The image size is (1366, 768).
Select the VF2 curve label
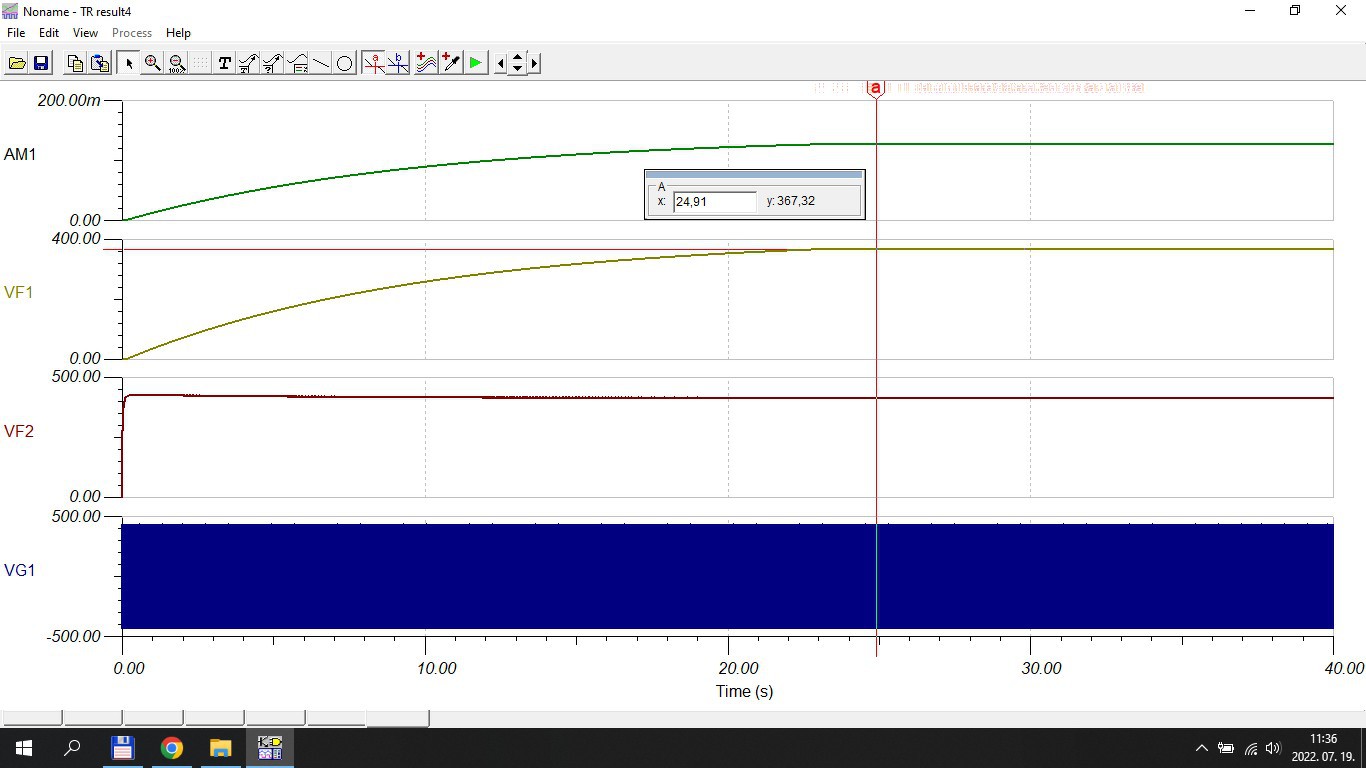(x=19, y=432)
